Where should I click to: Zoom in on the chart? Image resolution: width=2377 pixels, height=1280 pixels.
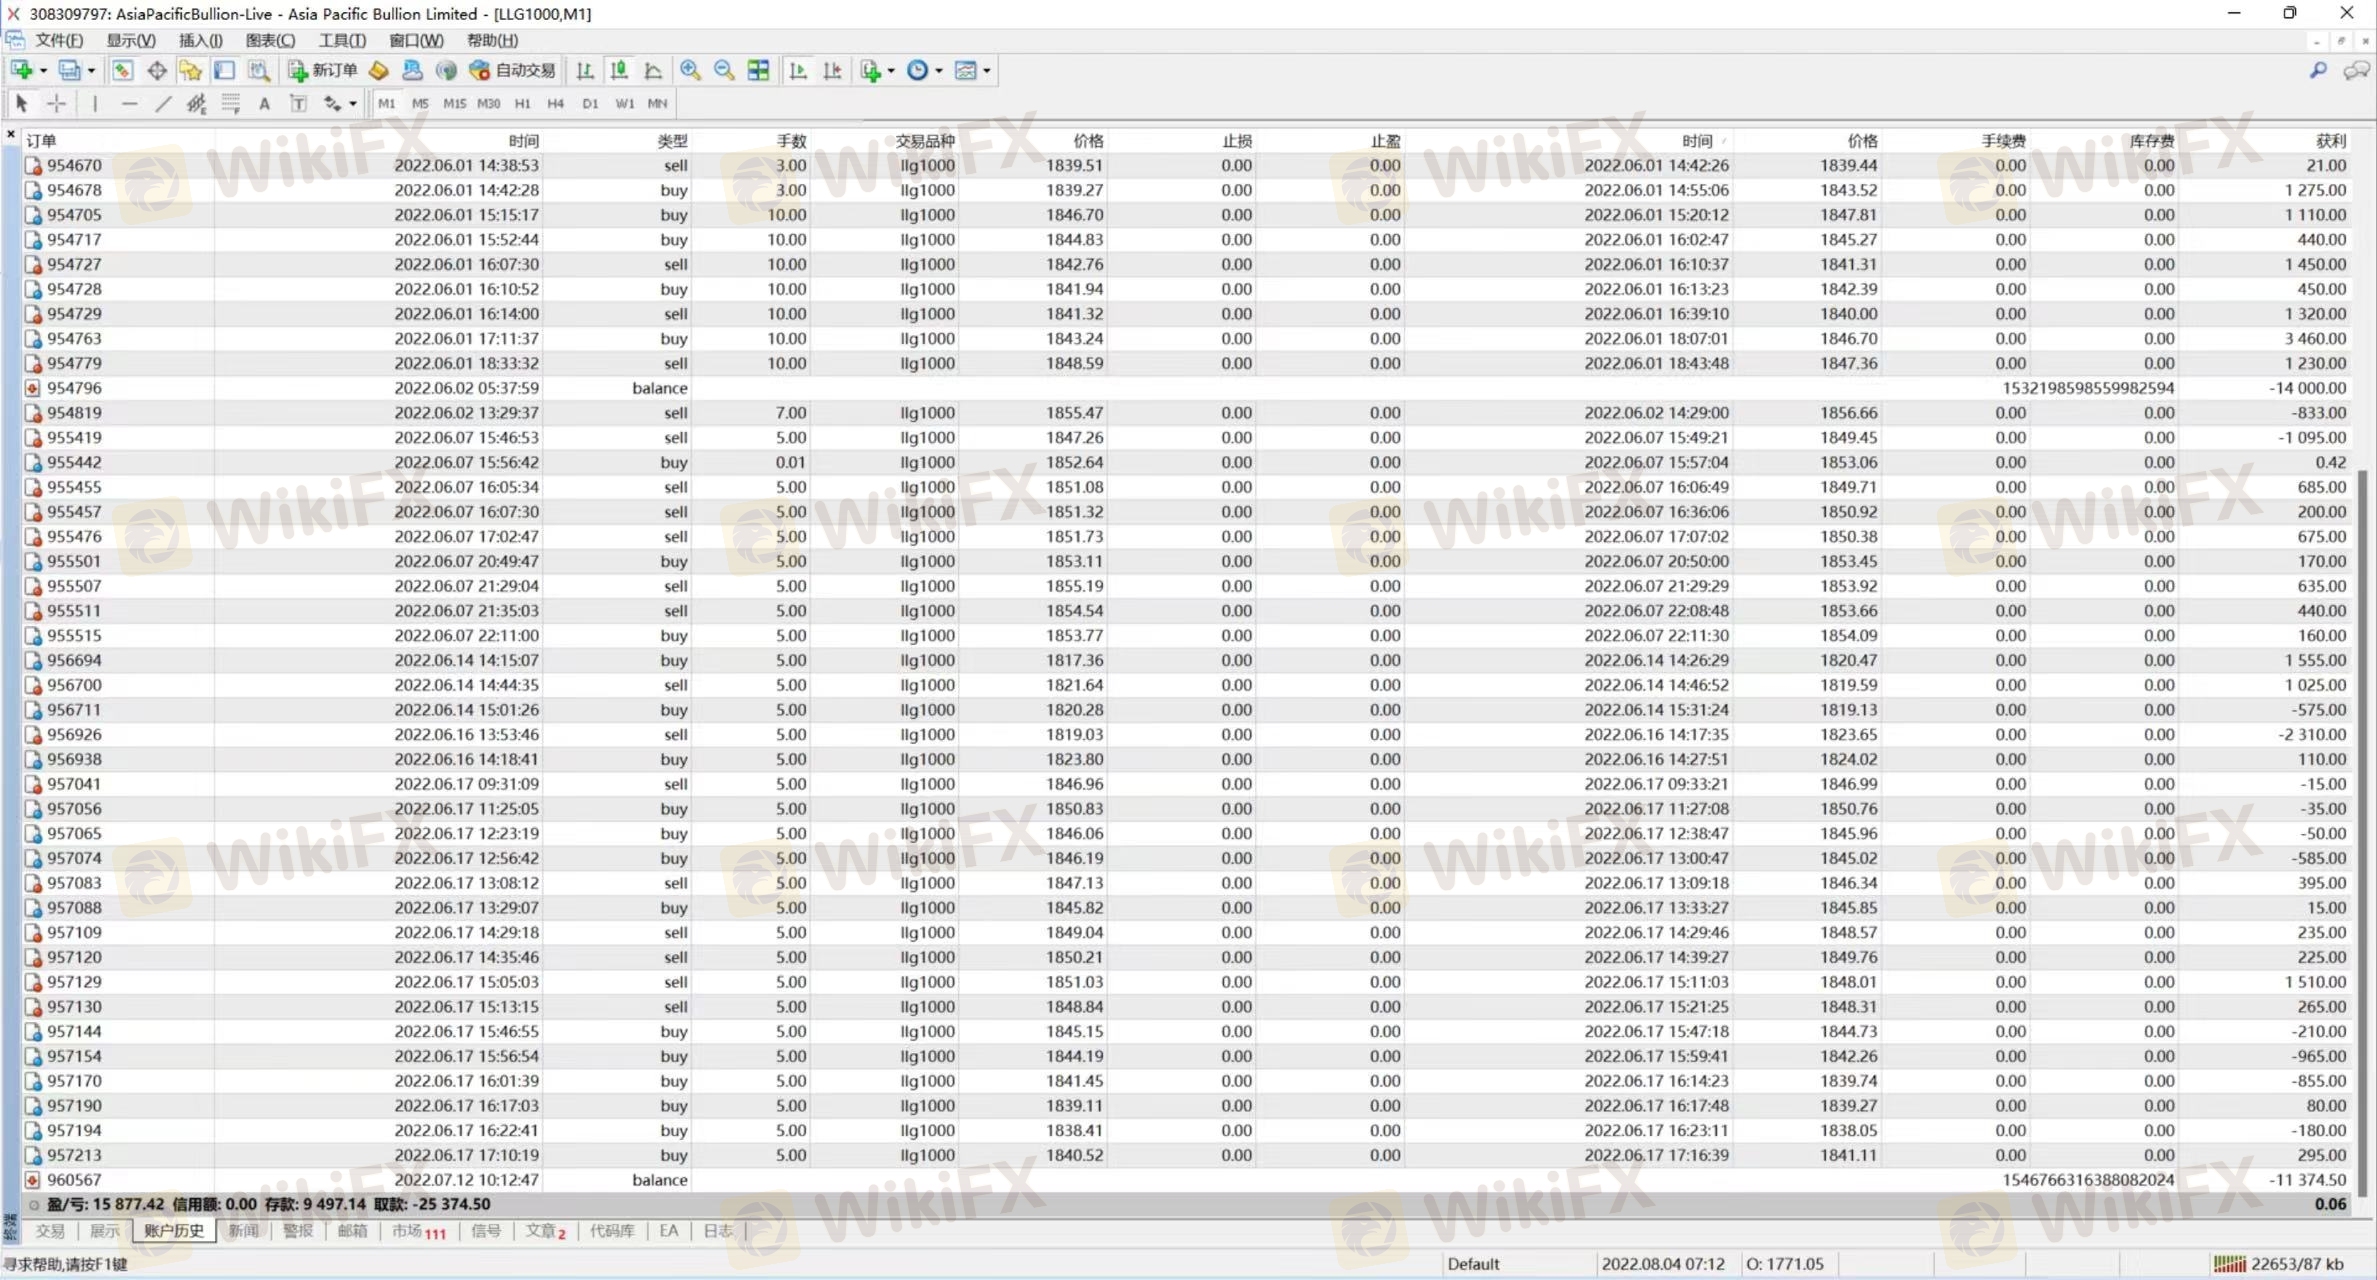click(x=690, y=70)
